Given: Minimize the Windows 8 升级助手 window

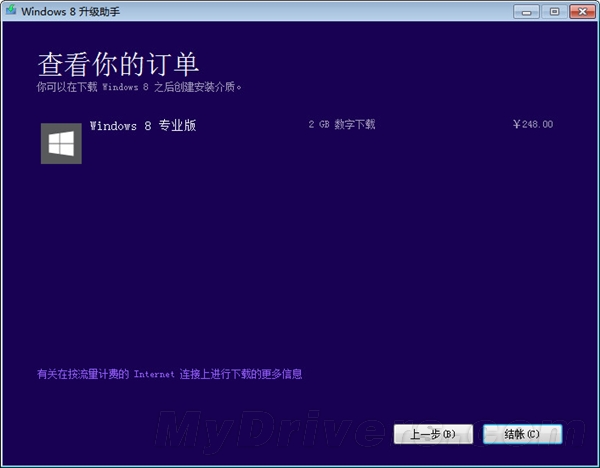Looking at the screenshot, I should pyautogui.click(x=526, y=11).
